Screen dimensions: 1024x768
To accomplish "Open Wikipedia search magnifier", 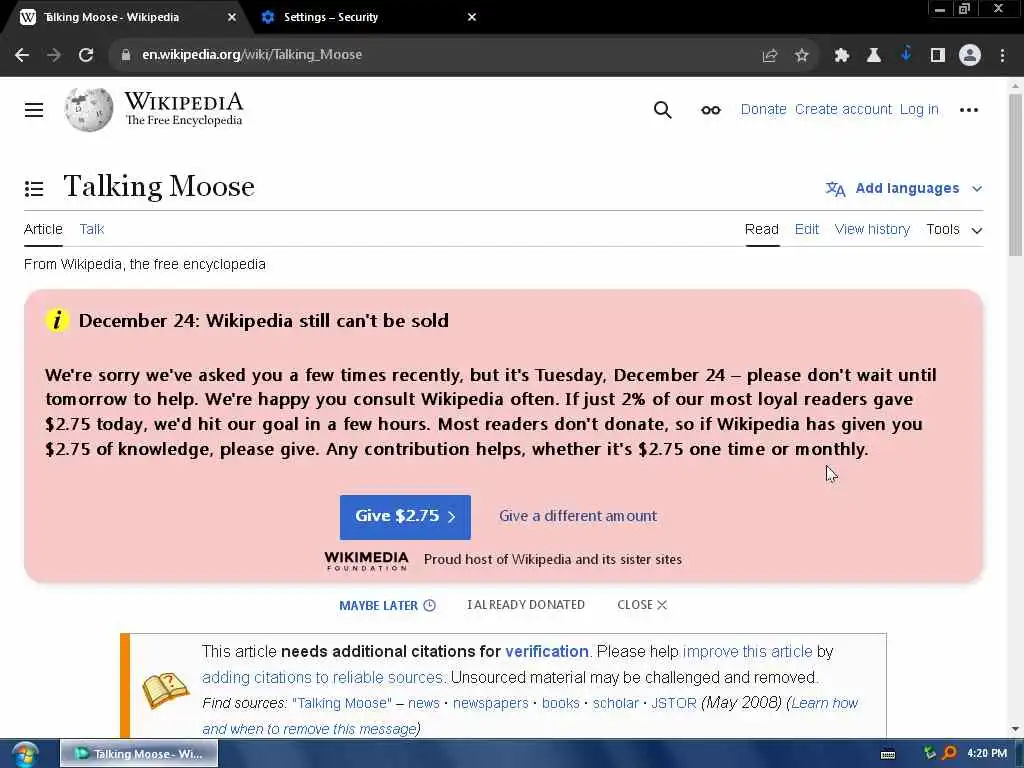I will point(662,110).
